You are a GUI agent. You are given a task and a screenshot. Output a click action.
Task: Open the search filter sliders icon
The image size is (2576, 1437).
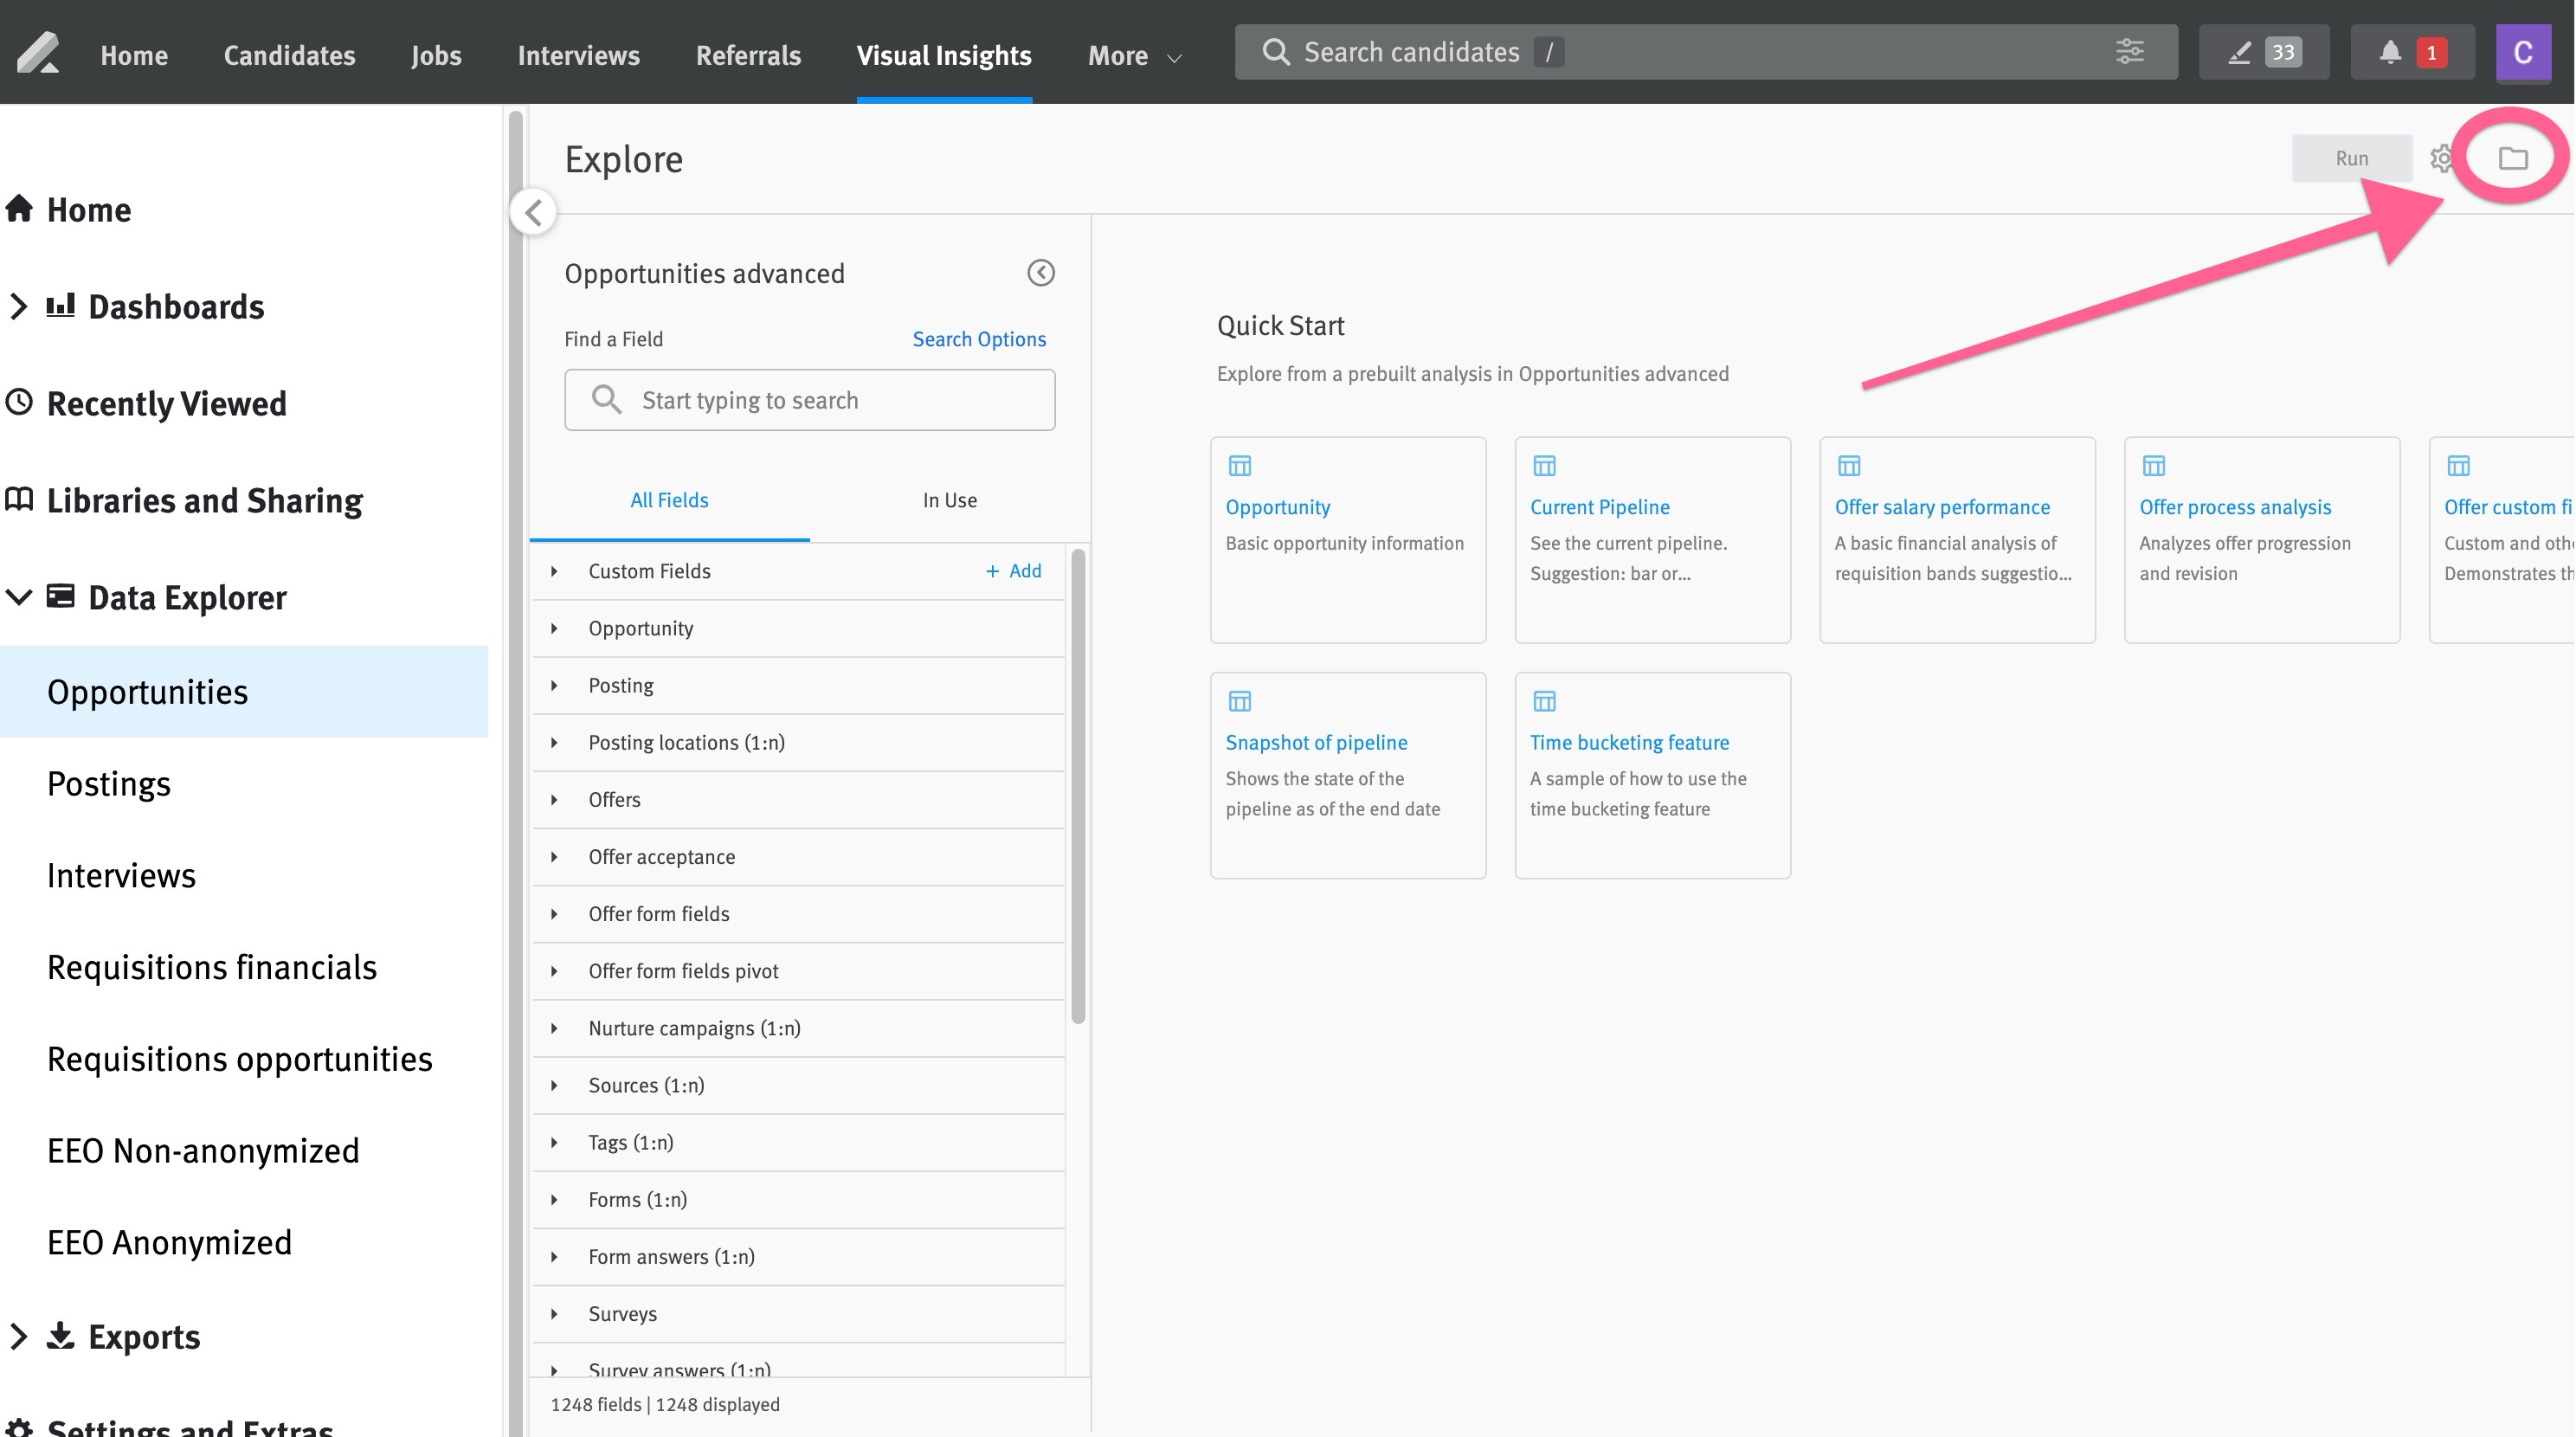2130,52
